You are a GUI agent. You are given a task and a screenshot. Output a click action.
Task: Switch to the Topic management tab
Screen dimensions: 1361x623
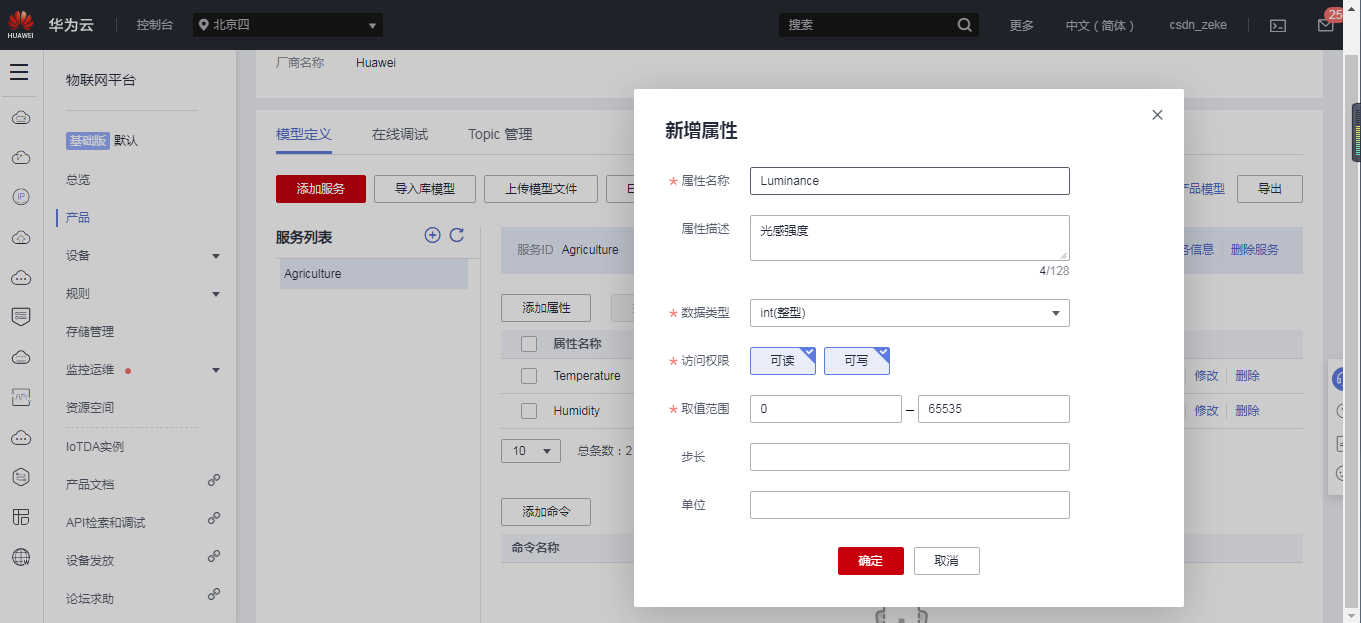[x=500, y=134]
